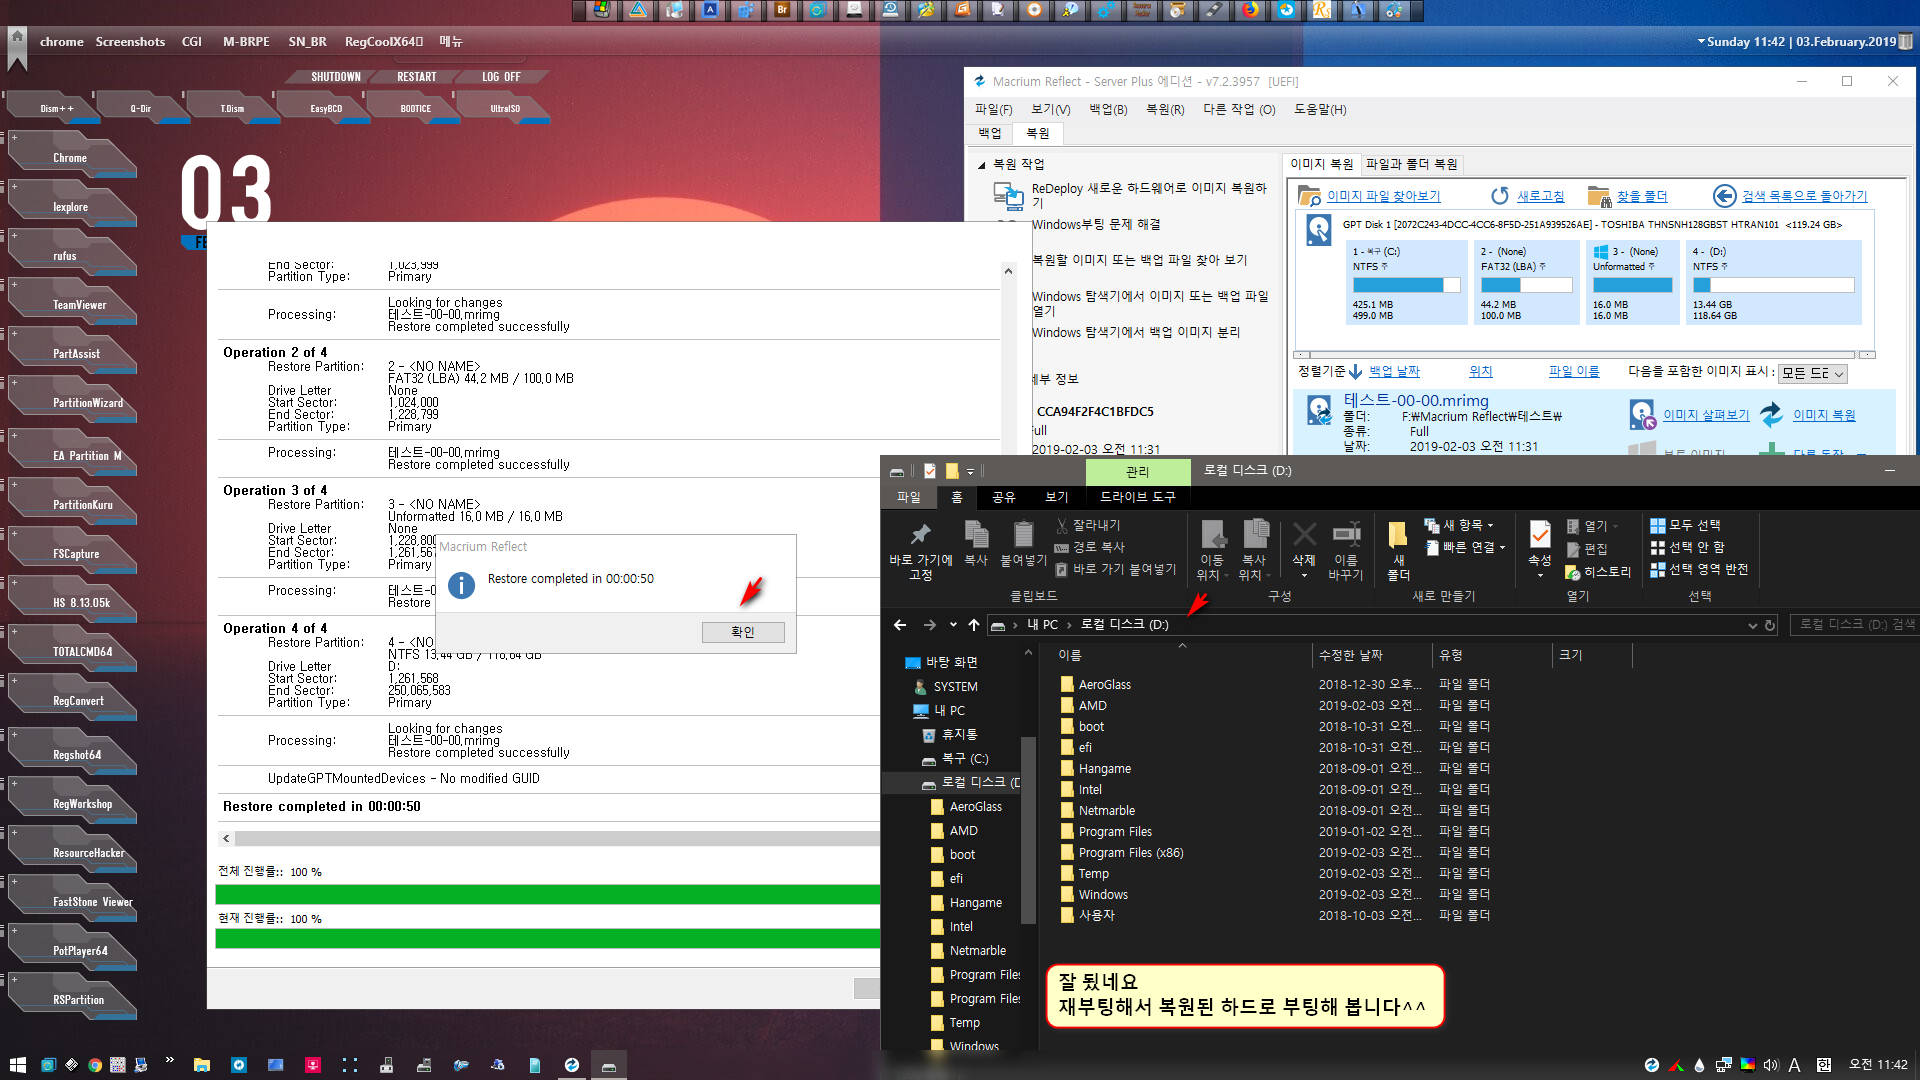Screen dimensions: 1920x1080
Task: Launch rufus from the left sidebar
Action: 65,256
